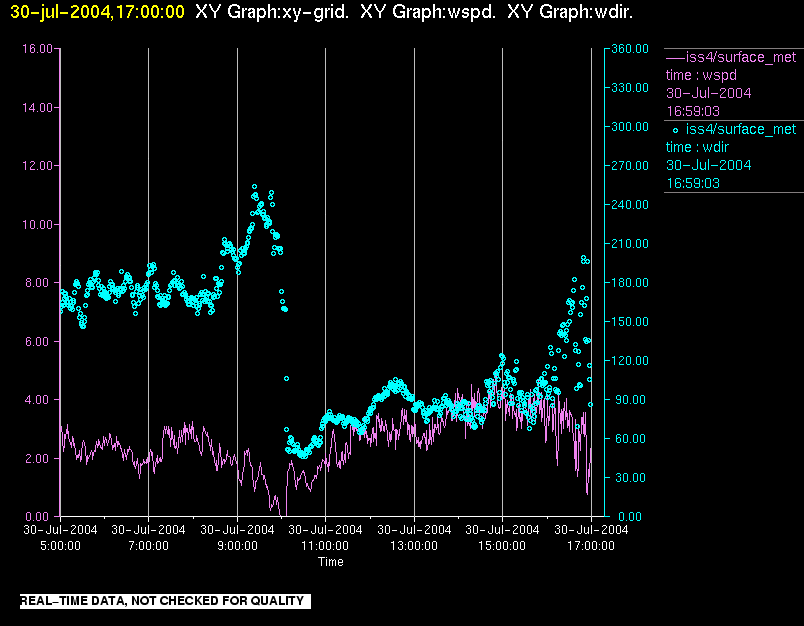Screen dimensions: 804x626
Task: Click the Time axis title
Action: pos(331,562)
